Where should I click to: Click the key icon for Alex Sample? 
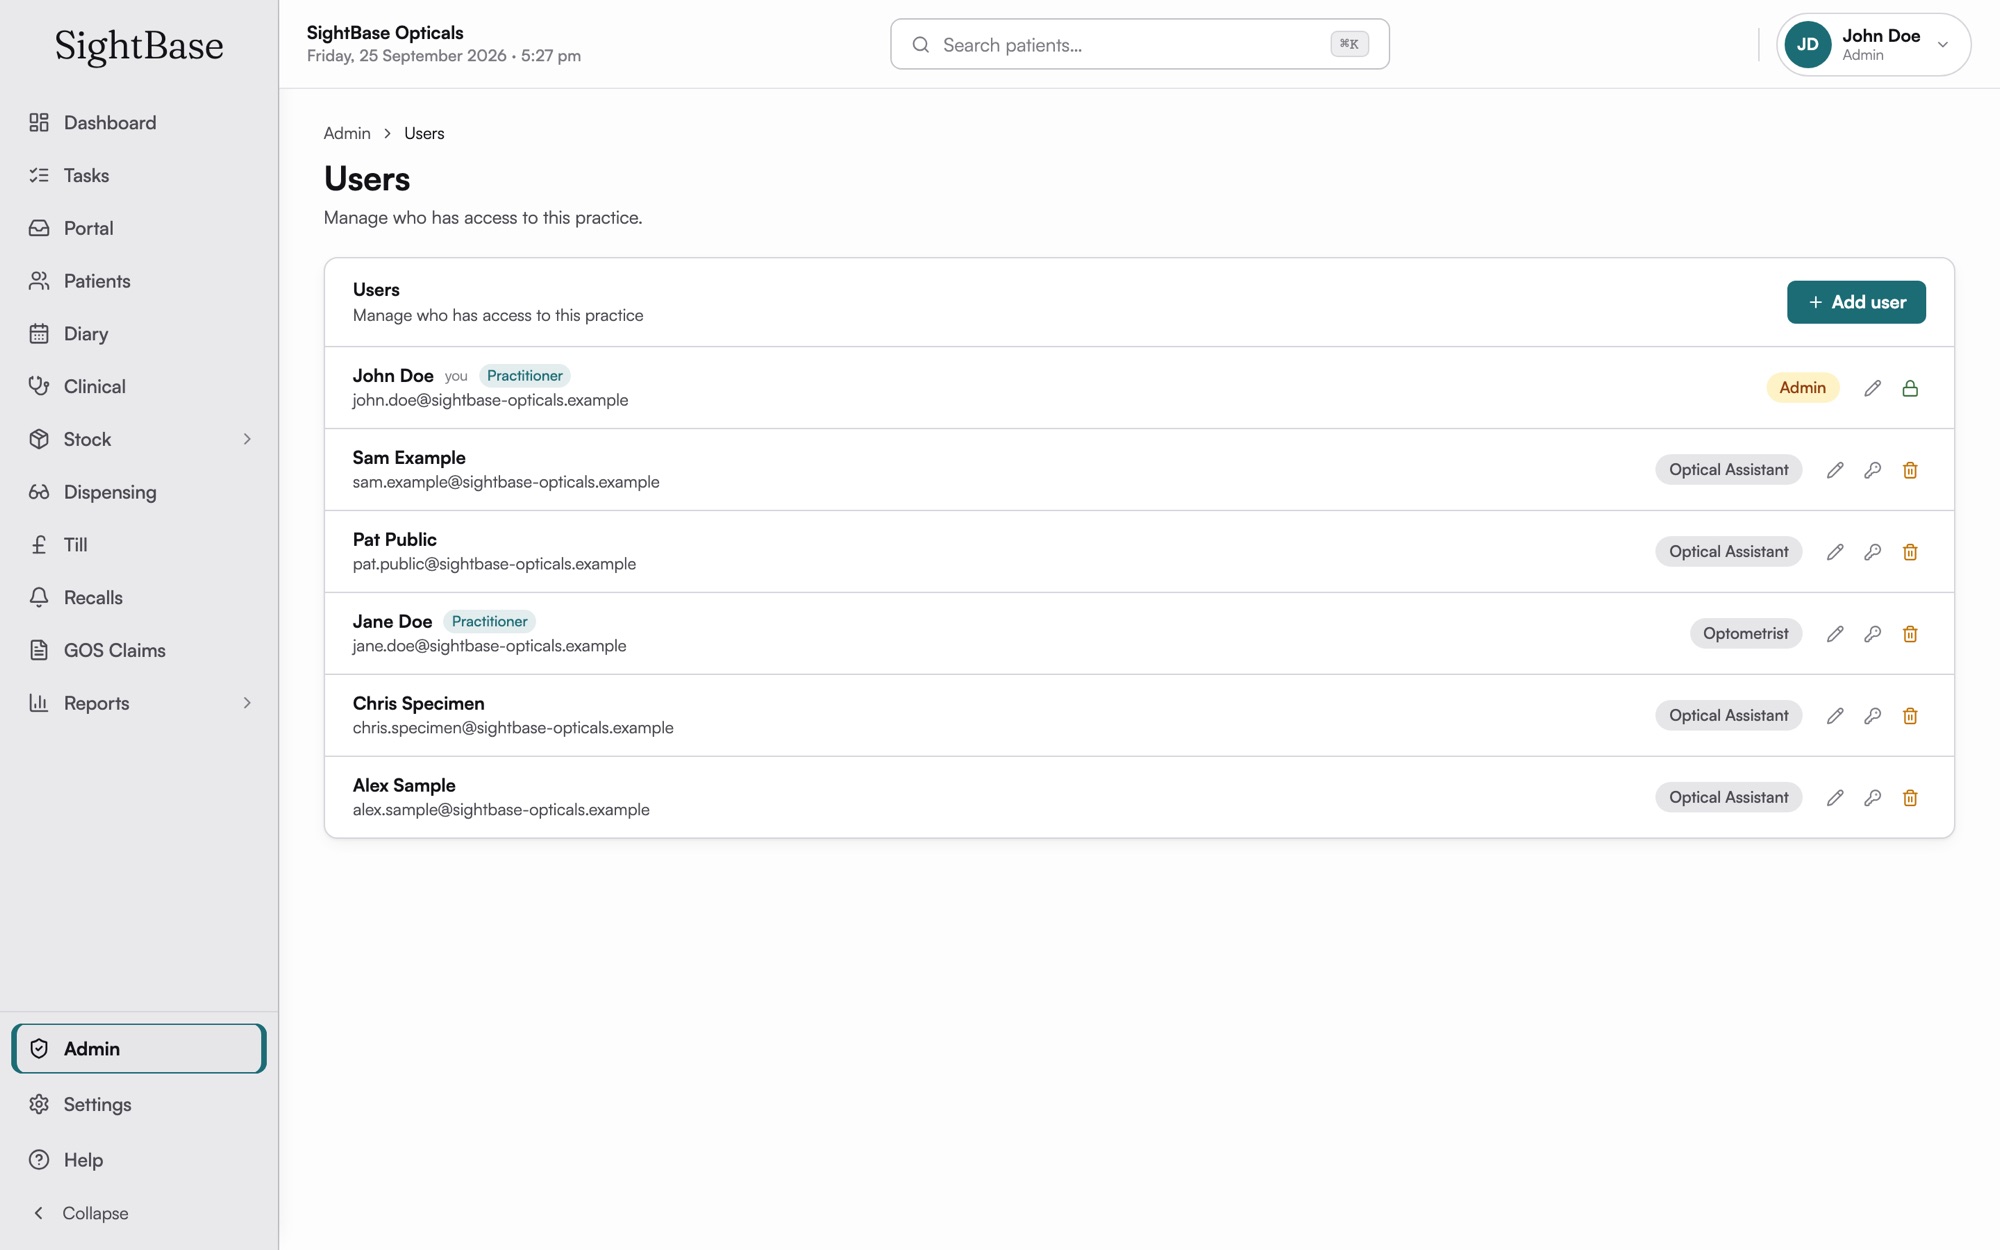[x=1872, y=798]
